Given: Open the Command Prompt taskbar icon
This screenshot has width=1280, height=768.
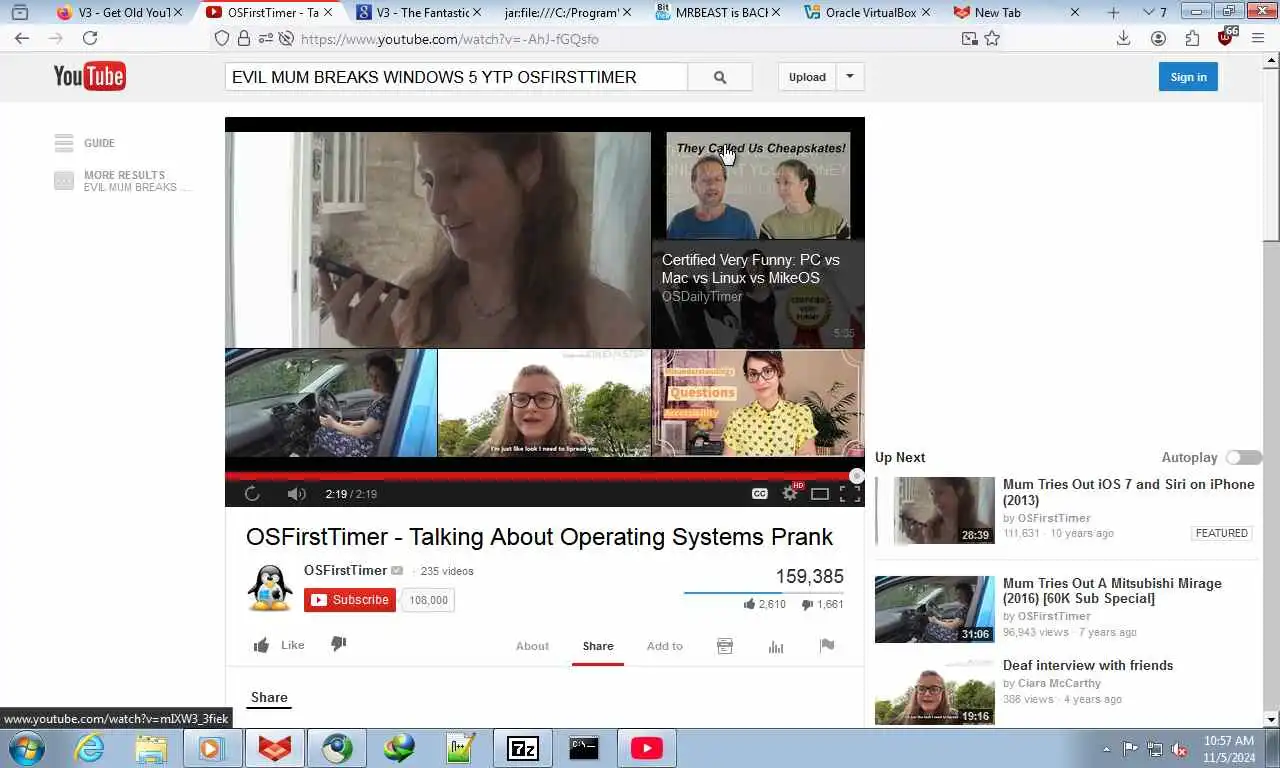Looking at the screenshot, I should coord(584,748).
